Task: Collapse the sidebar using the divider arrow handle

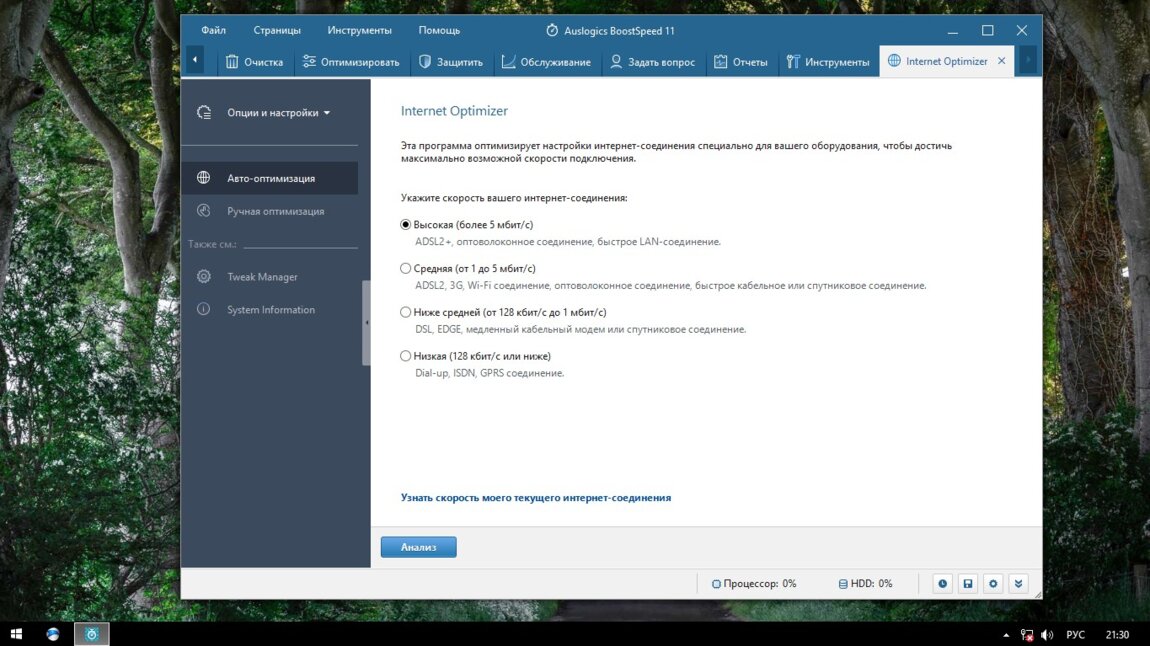Action: [366, 323]
